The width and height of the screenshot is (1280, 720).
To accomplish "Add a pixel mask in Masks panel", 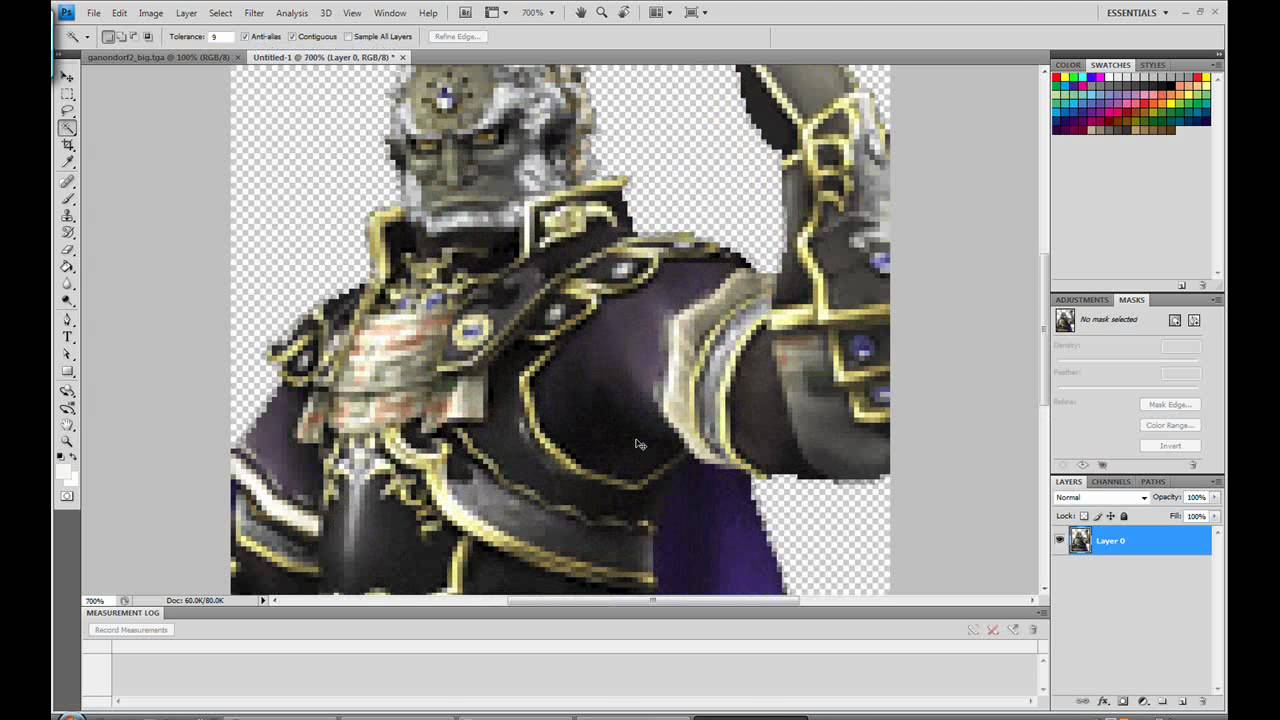I will [x=1175, y=320].
